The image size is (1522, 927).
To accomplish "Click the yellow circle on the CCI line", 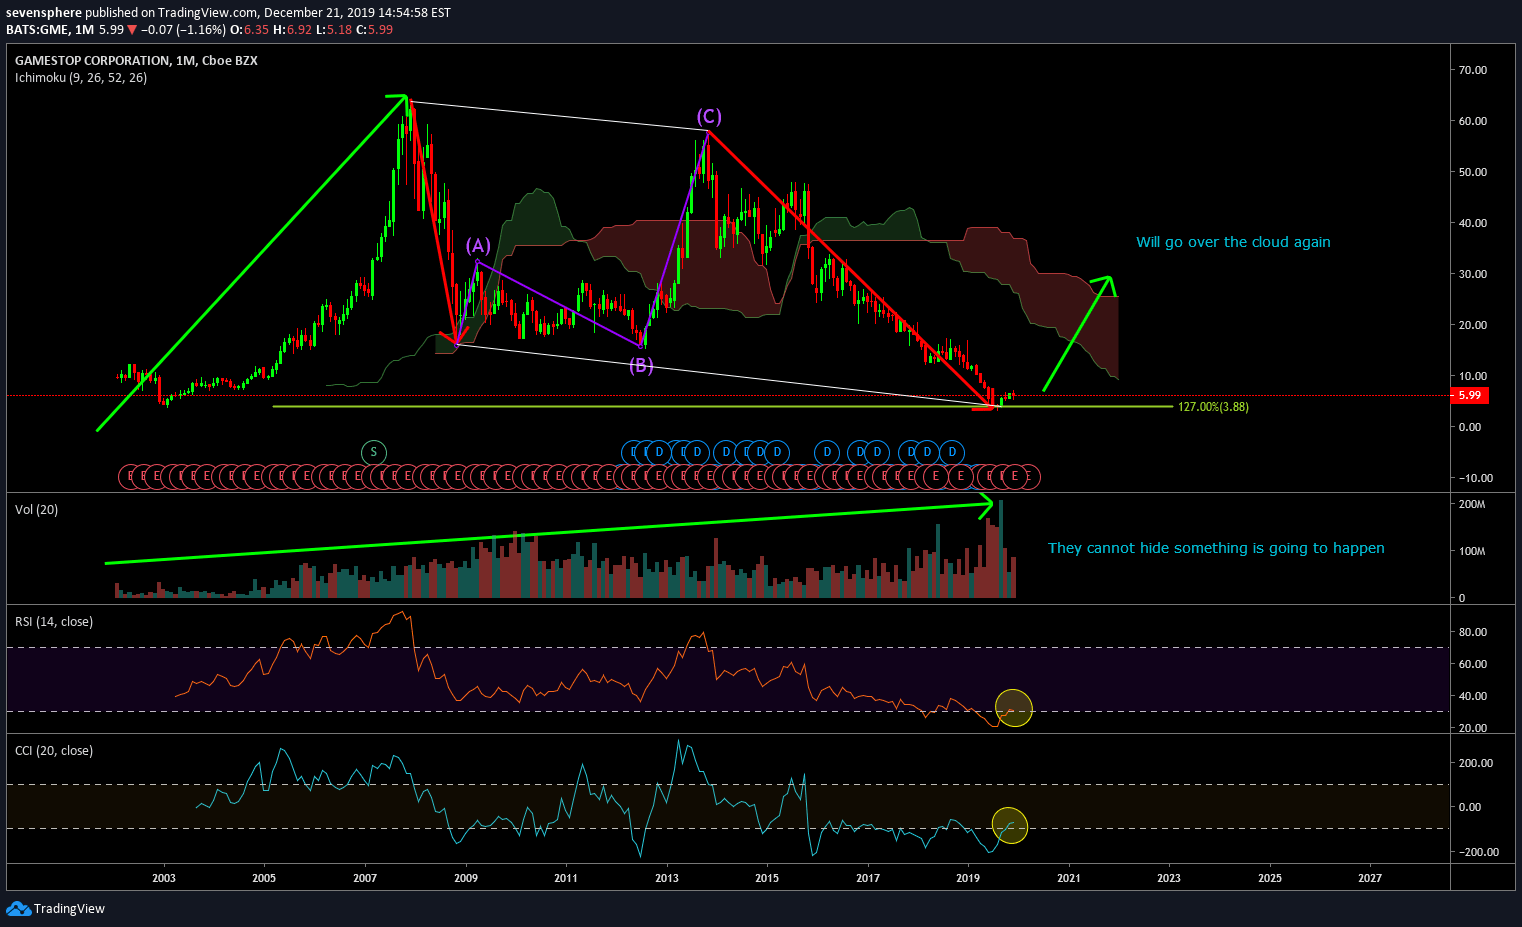I will pos(1010,825).
